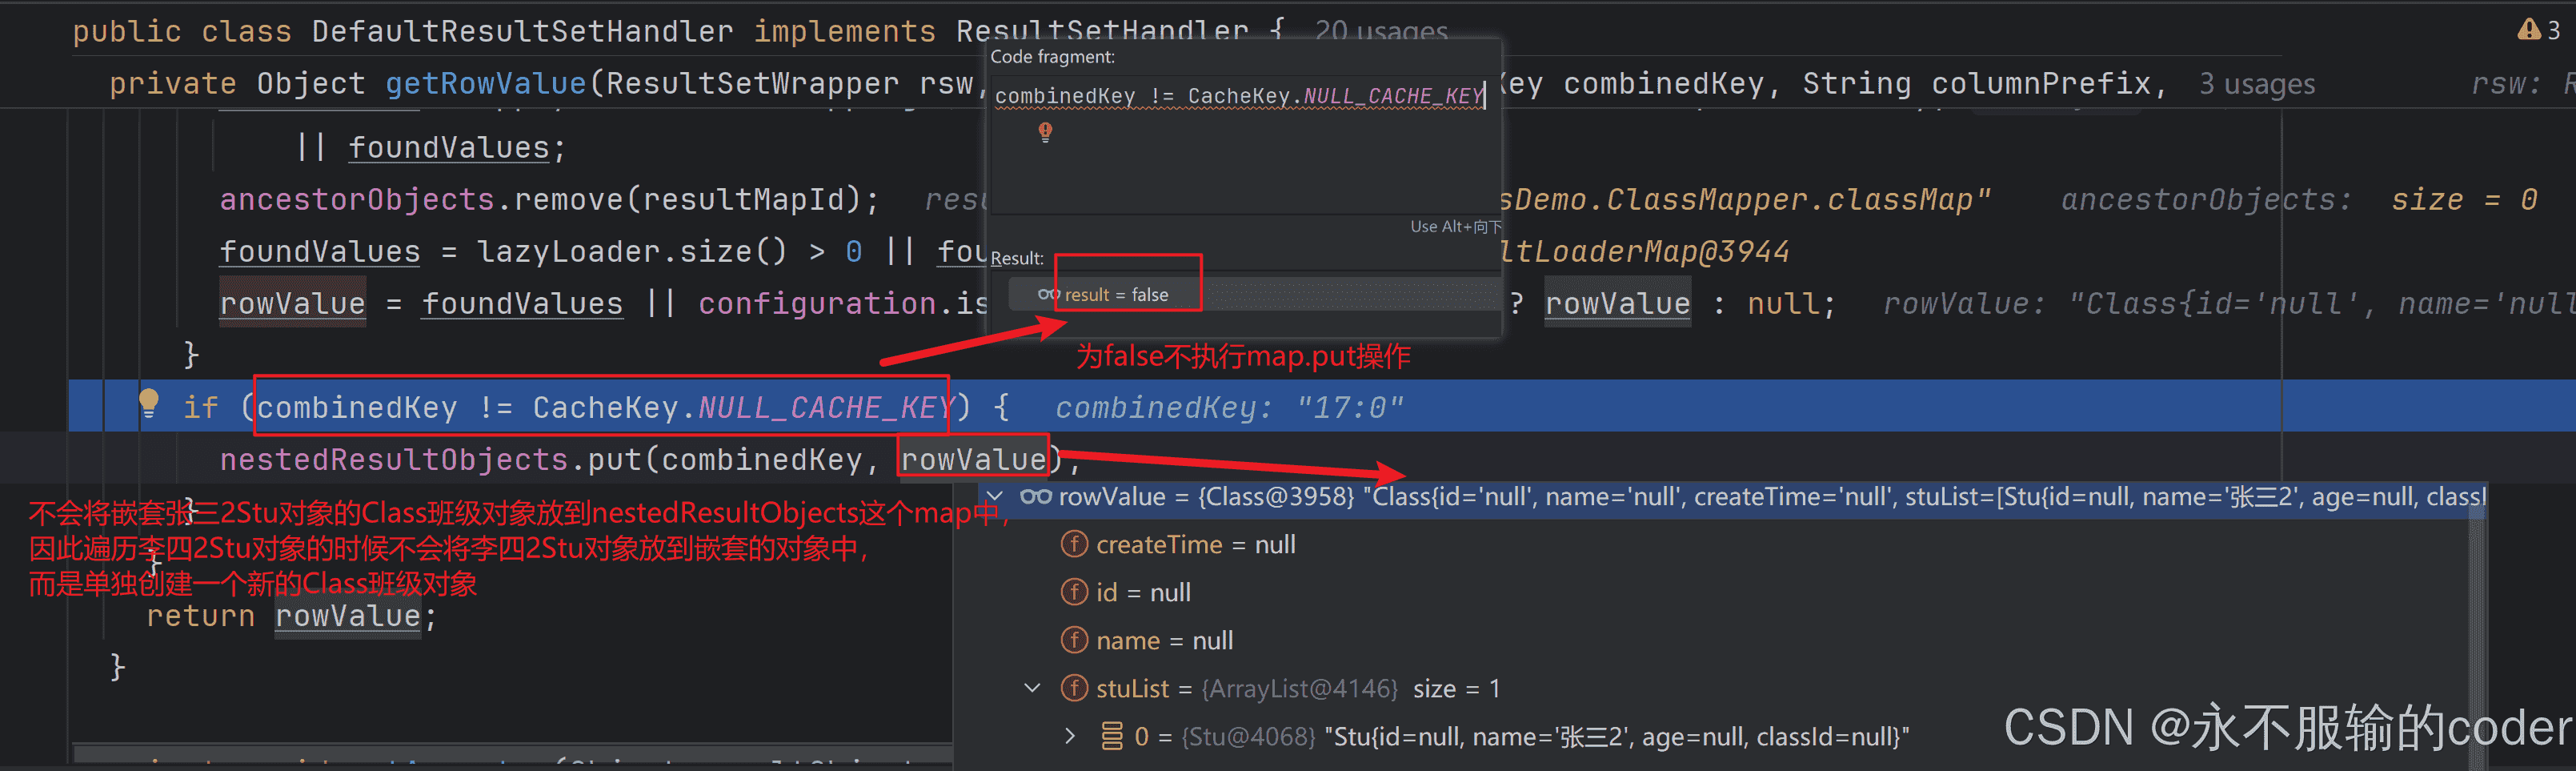Image resolution: width=2576 pixels, height=771 pixels.
Task: Click the method name getRowValue
Action: point(486,83)
